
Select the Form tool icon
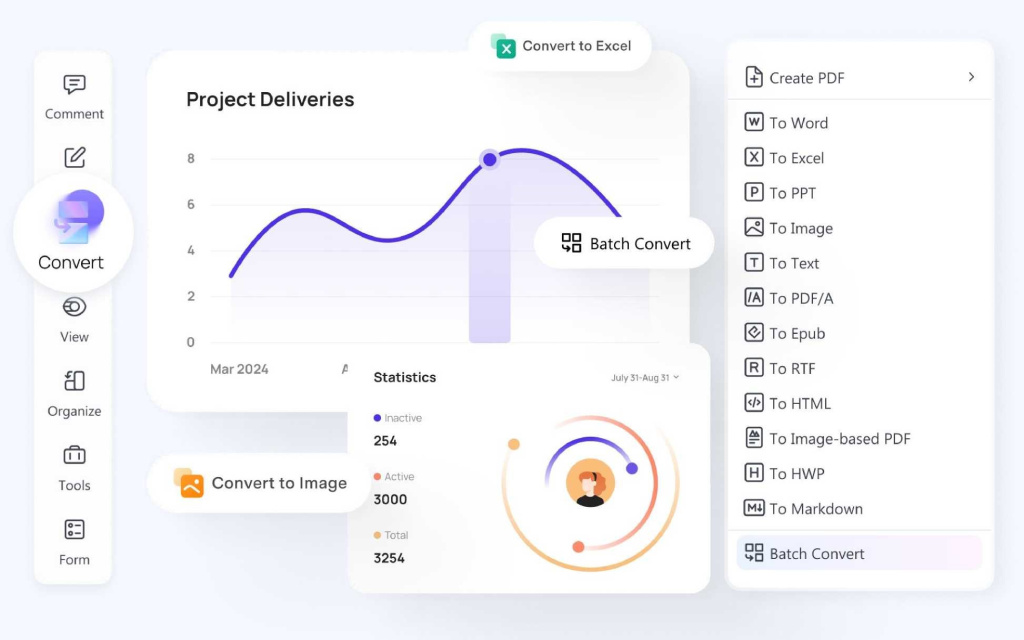coord(74,529)
